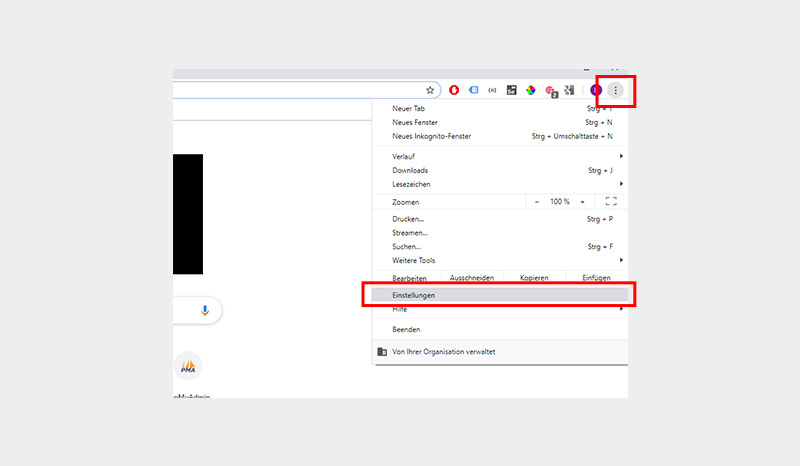
Task: Click the Kopieren button
Action: click(534, 277)
